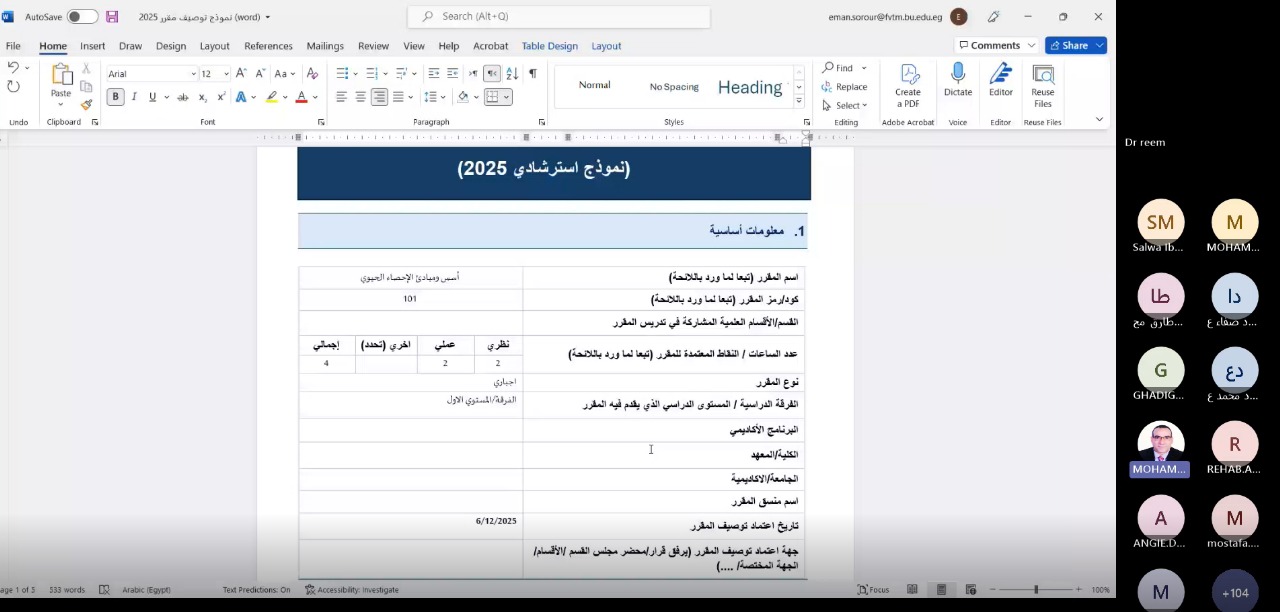This screenshot has width=1280, height=612.
Task: Redo the last action
Action: point(13,86)
